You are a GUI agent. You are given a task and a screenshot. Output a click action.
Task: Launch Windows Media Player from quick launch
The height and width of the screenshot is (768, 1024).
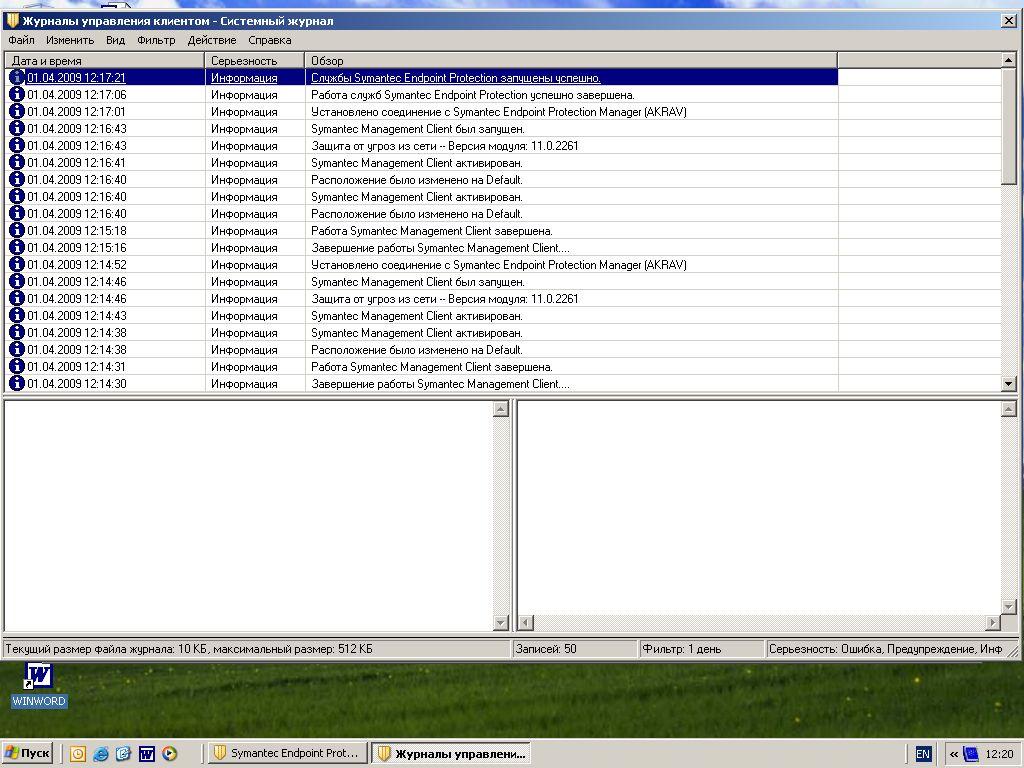click(x=169, y=754)
